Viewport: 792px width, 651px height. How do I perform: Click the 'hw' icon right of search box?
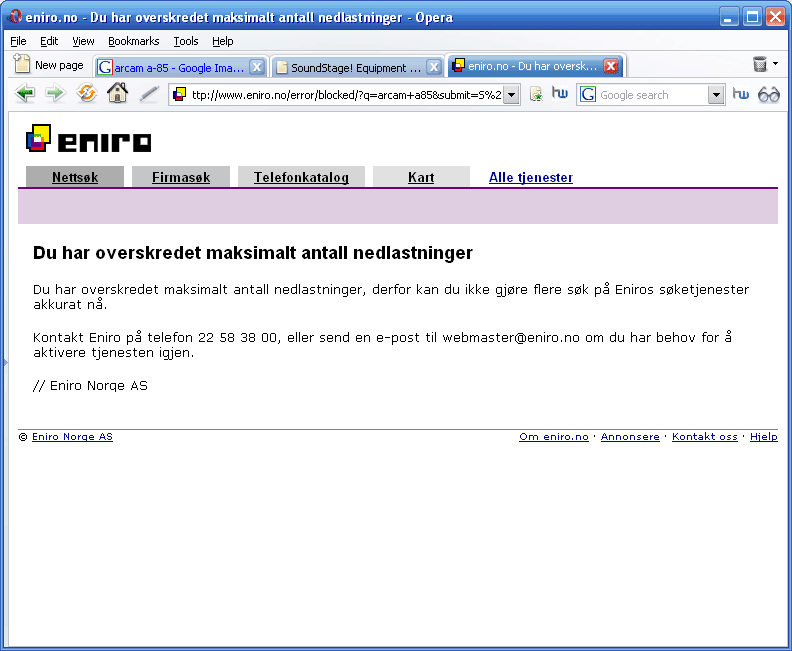(x=740, y=94)
